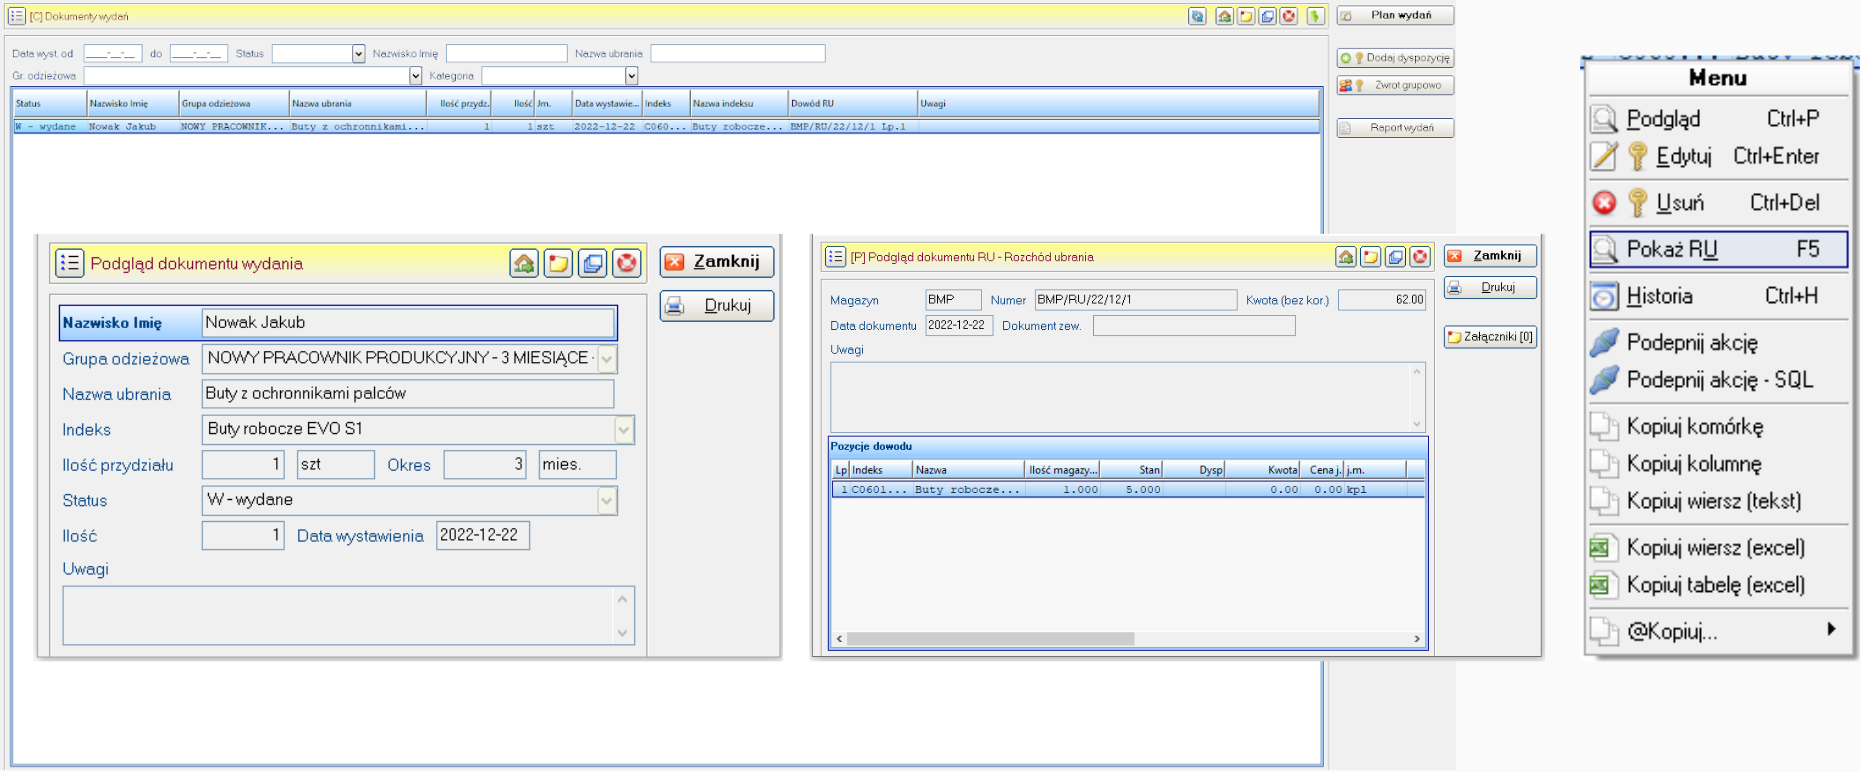Screen dimensions: 1861x772
Task: Click the Dokument zew. input field
Action: [1194, 326]
